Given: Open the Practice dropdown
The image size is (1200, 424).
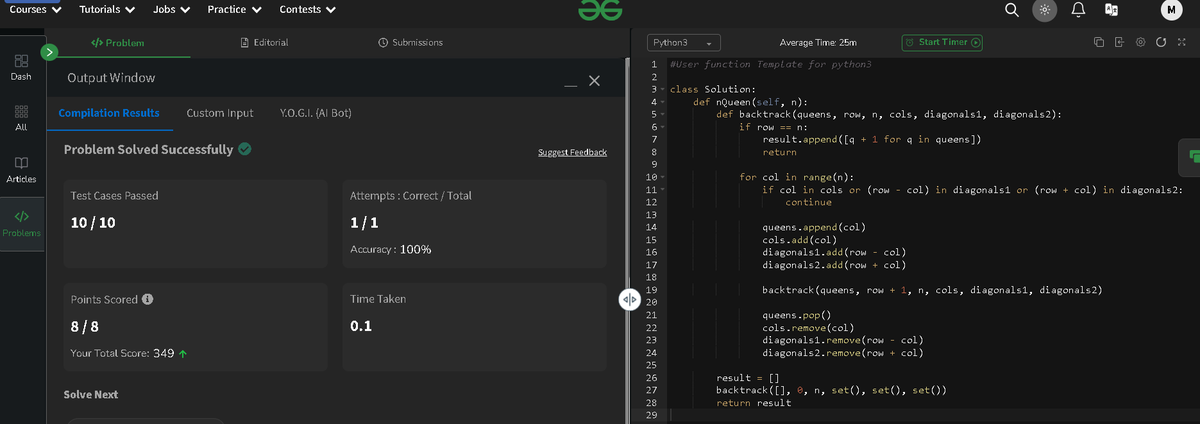Looking at the screenshot, I should [235, 9].
